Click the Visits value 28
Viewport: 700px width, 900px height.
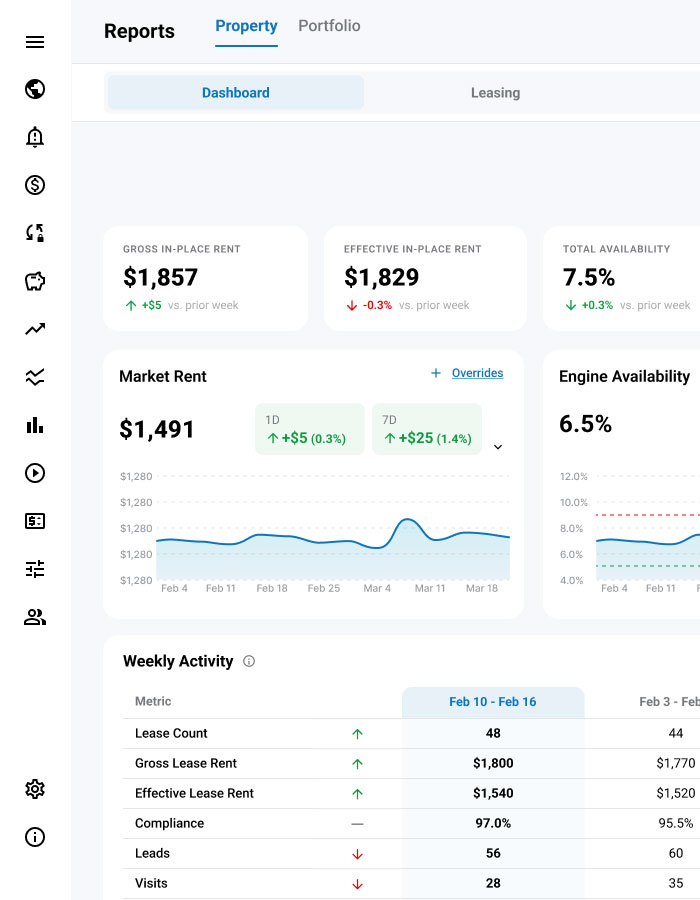pos(493,883)
